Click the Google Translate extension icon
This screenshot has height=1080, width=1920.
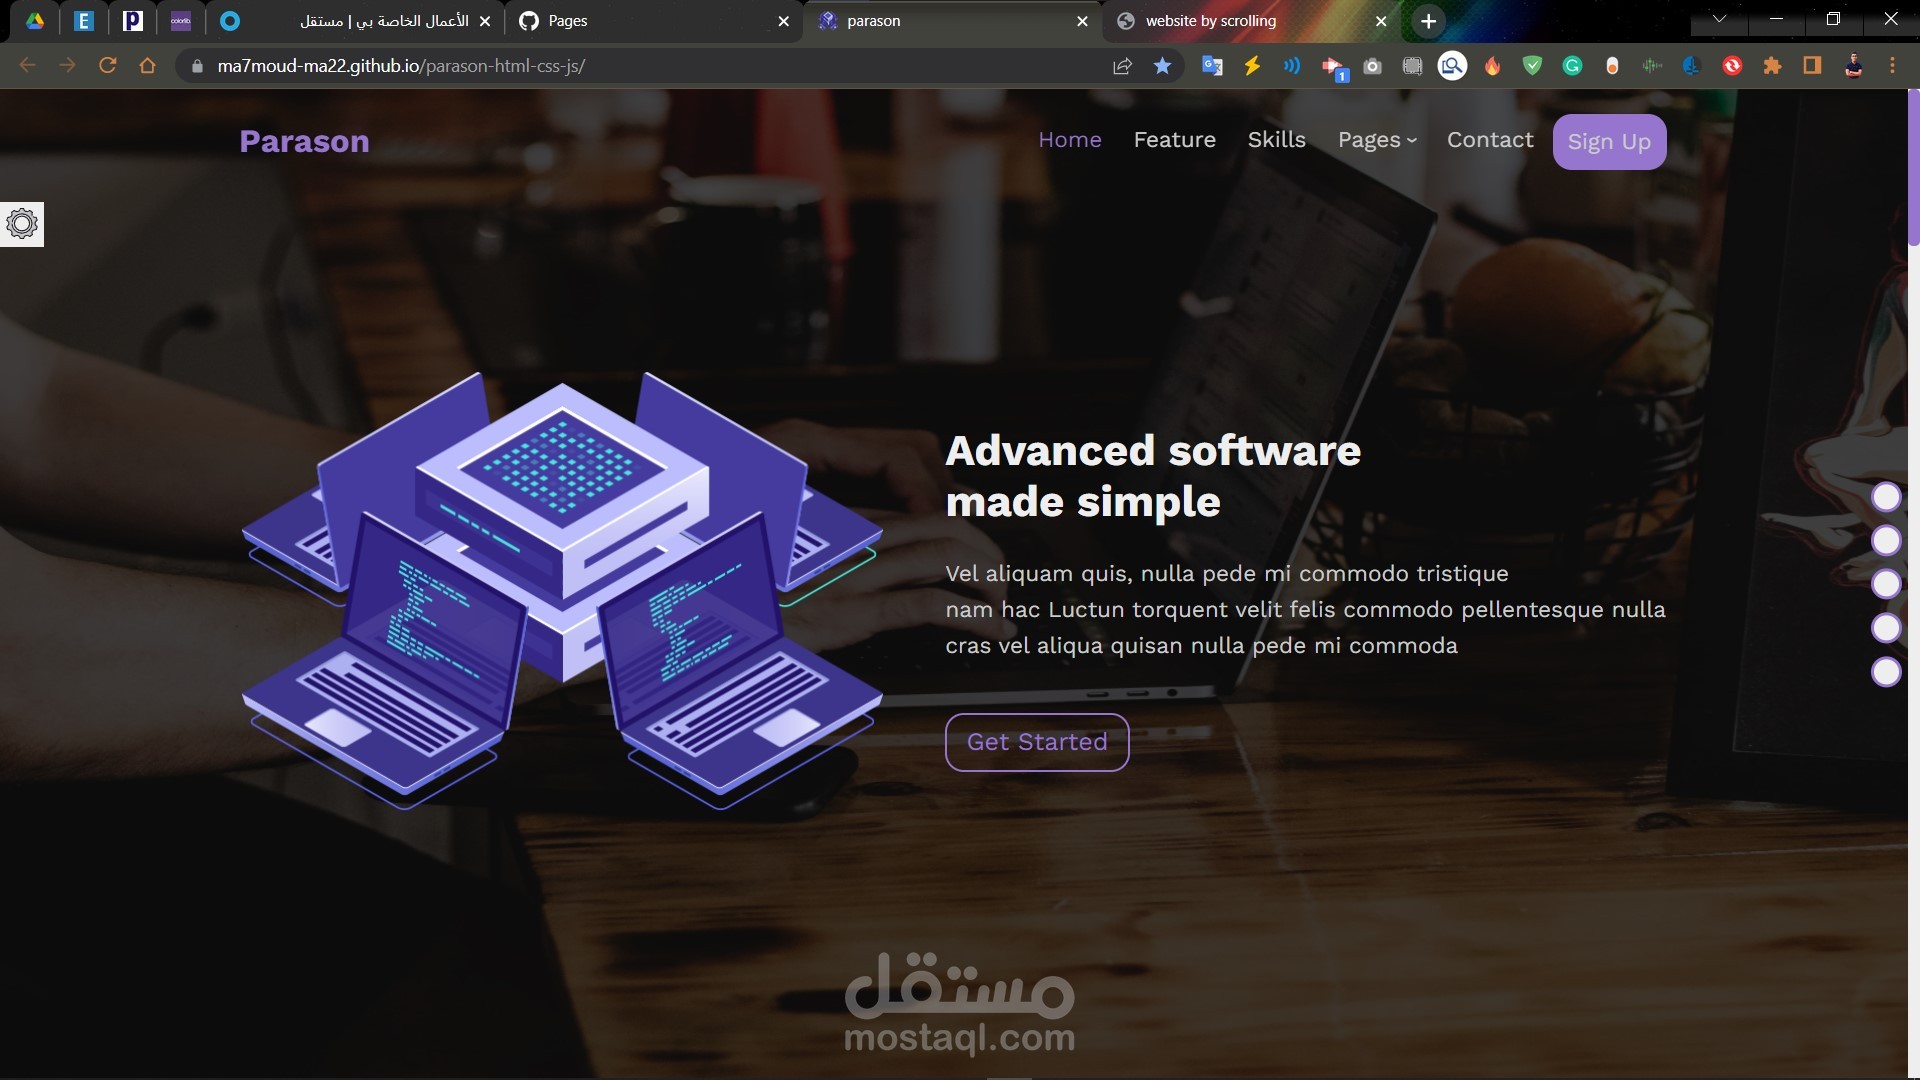(x=1212, y=66)
